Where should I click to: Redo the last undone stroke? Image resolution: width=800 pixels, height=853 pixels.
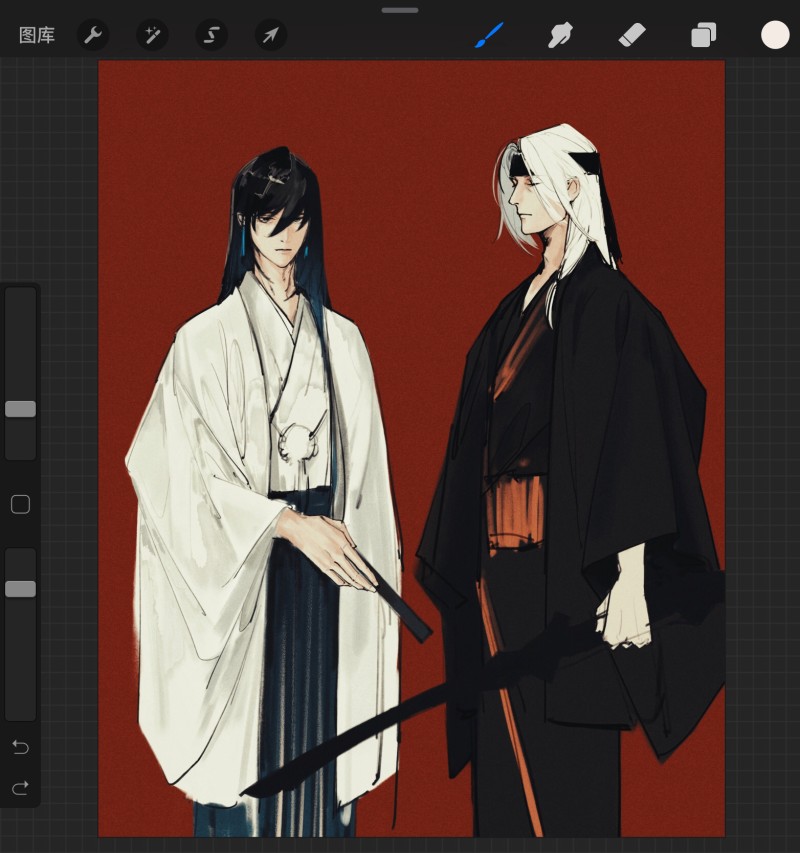21,787
